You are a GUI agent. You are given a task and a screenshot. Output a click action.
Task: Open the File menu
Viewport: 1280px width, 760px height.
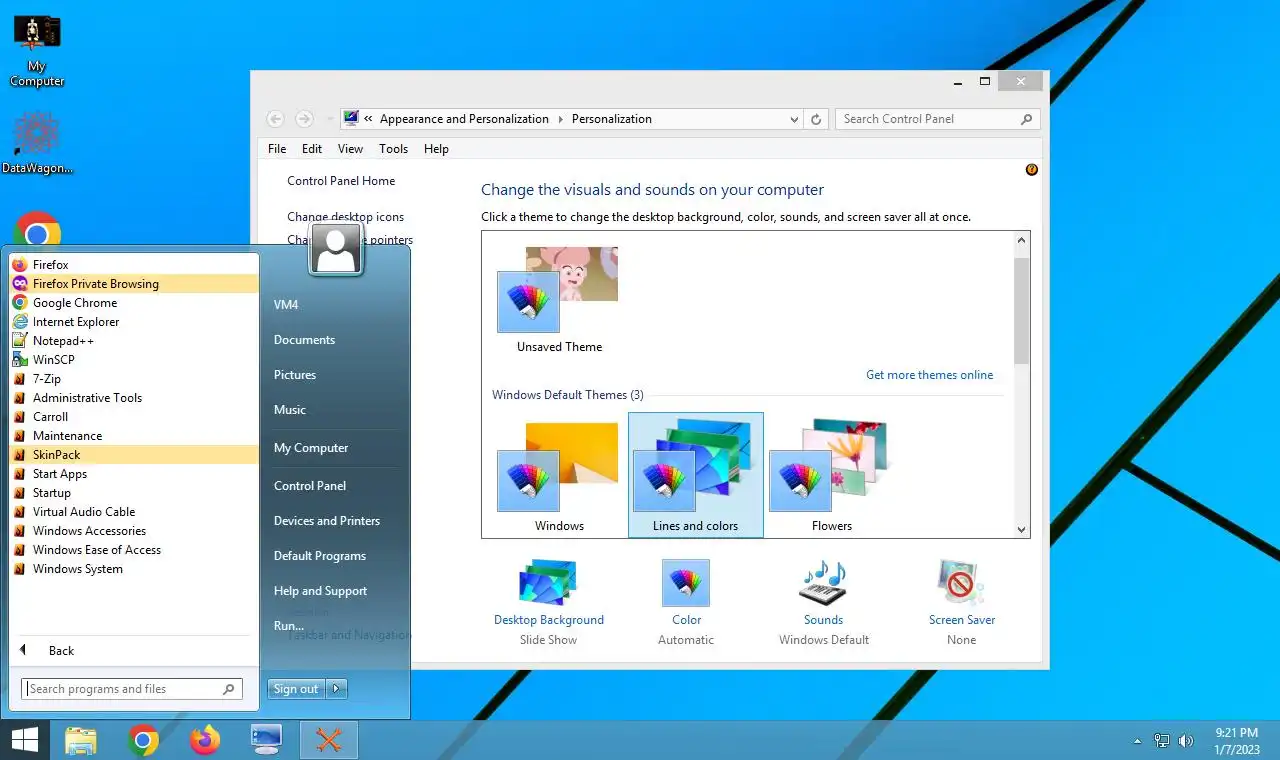coord(277,149)
